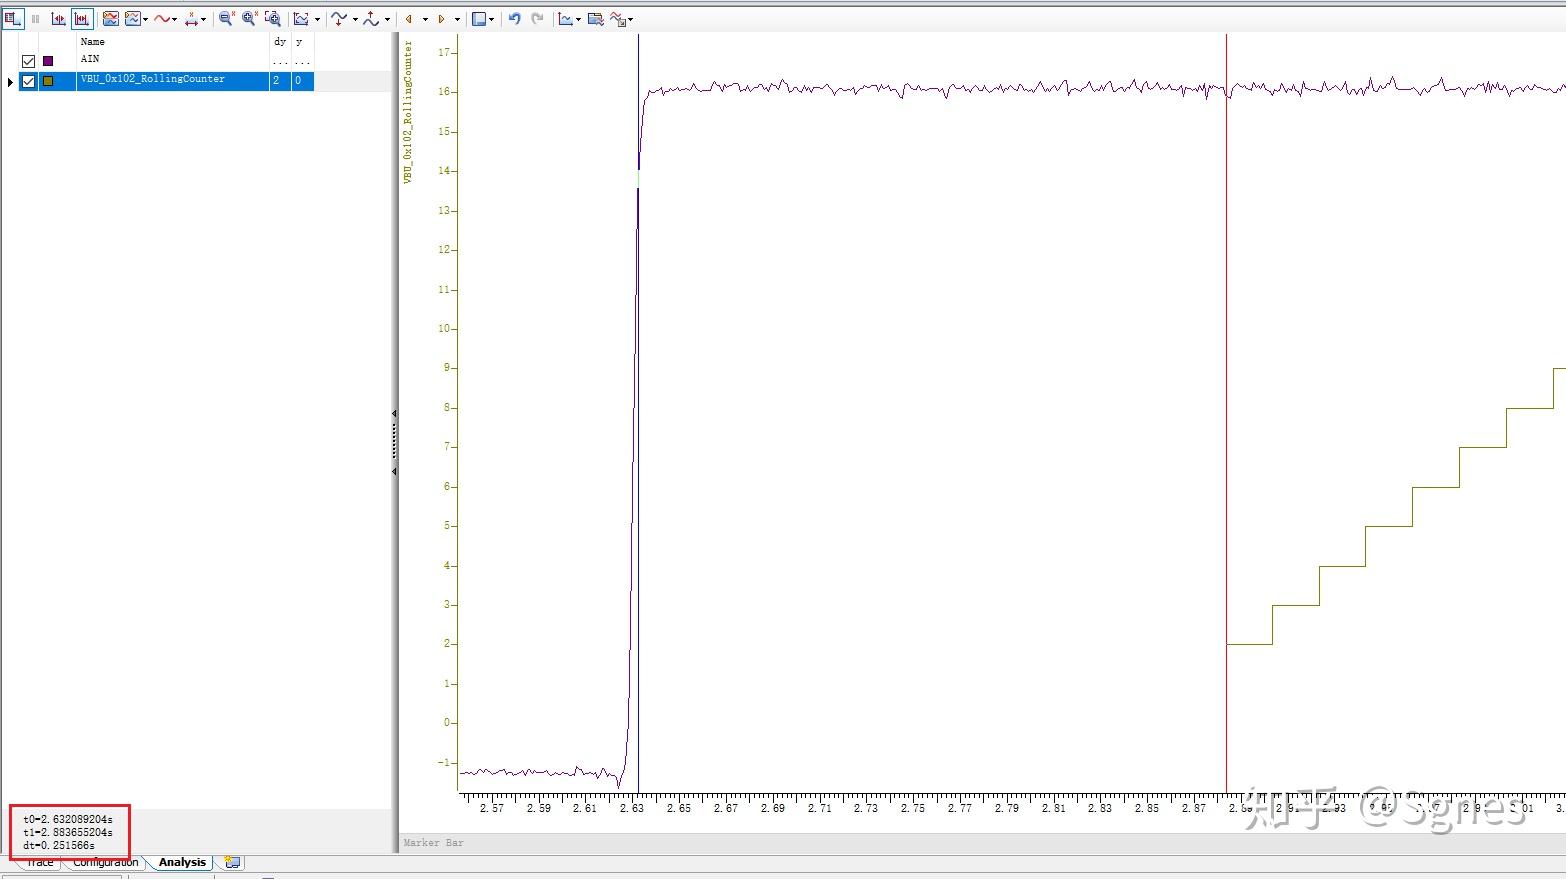Uncheck the AIN signal checkbox
Viewport: 1566px width, 879px height.
(28, 60)
